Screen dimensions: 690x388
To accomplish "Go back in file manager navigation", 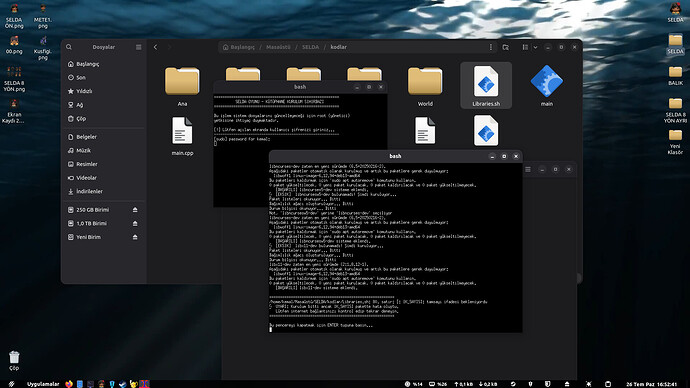I will click(155, 47).
